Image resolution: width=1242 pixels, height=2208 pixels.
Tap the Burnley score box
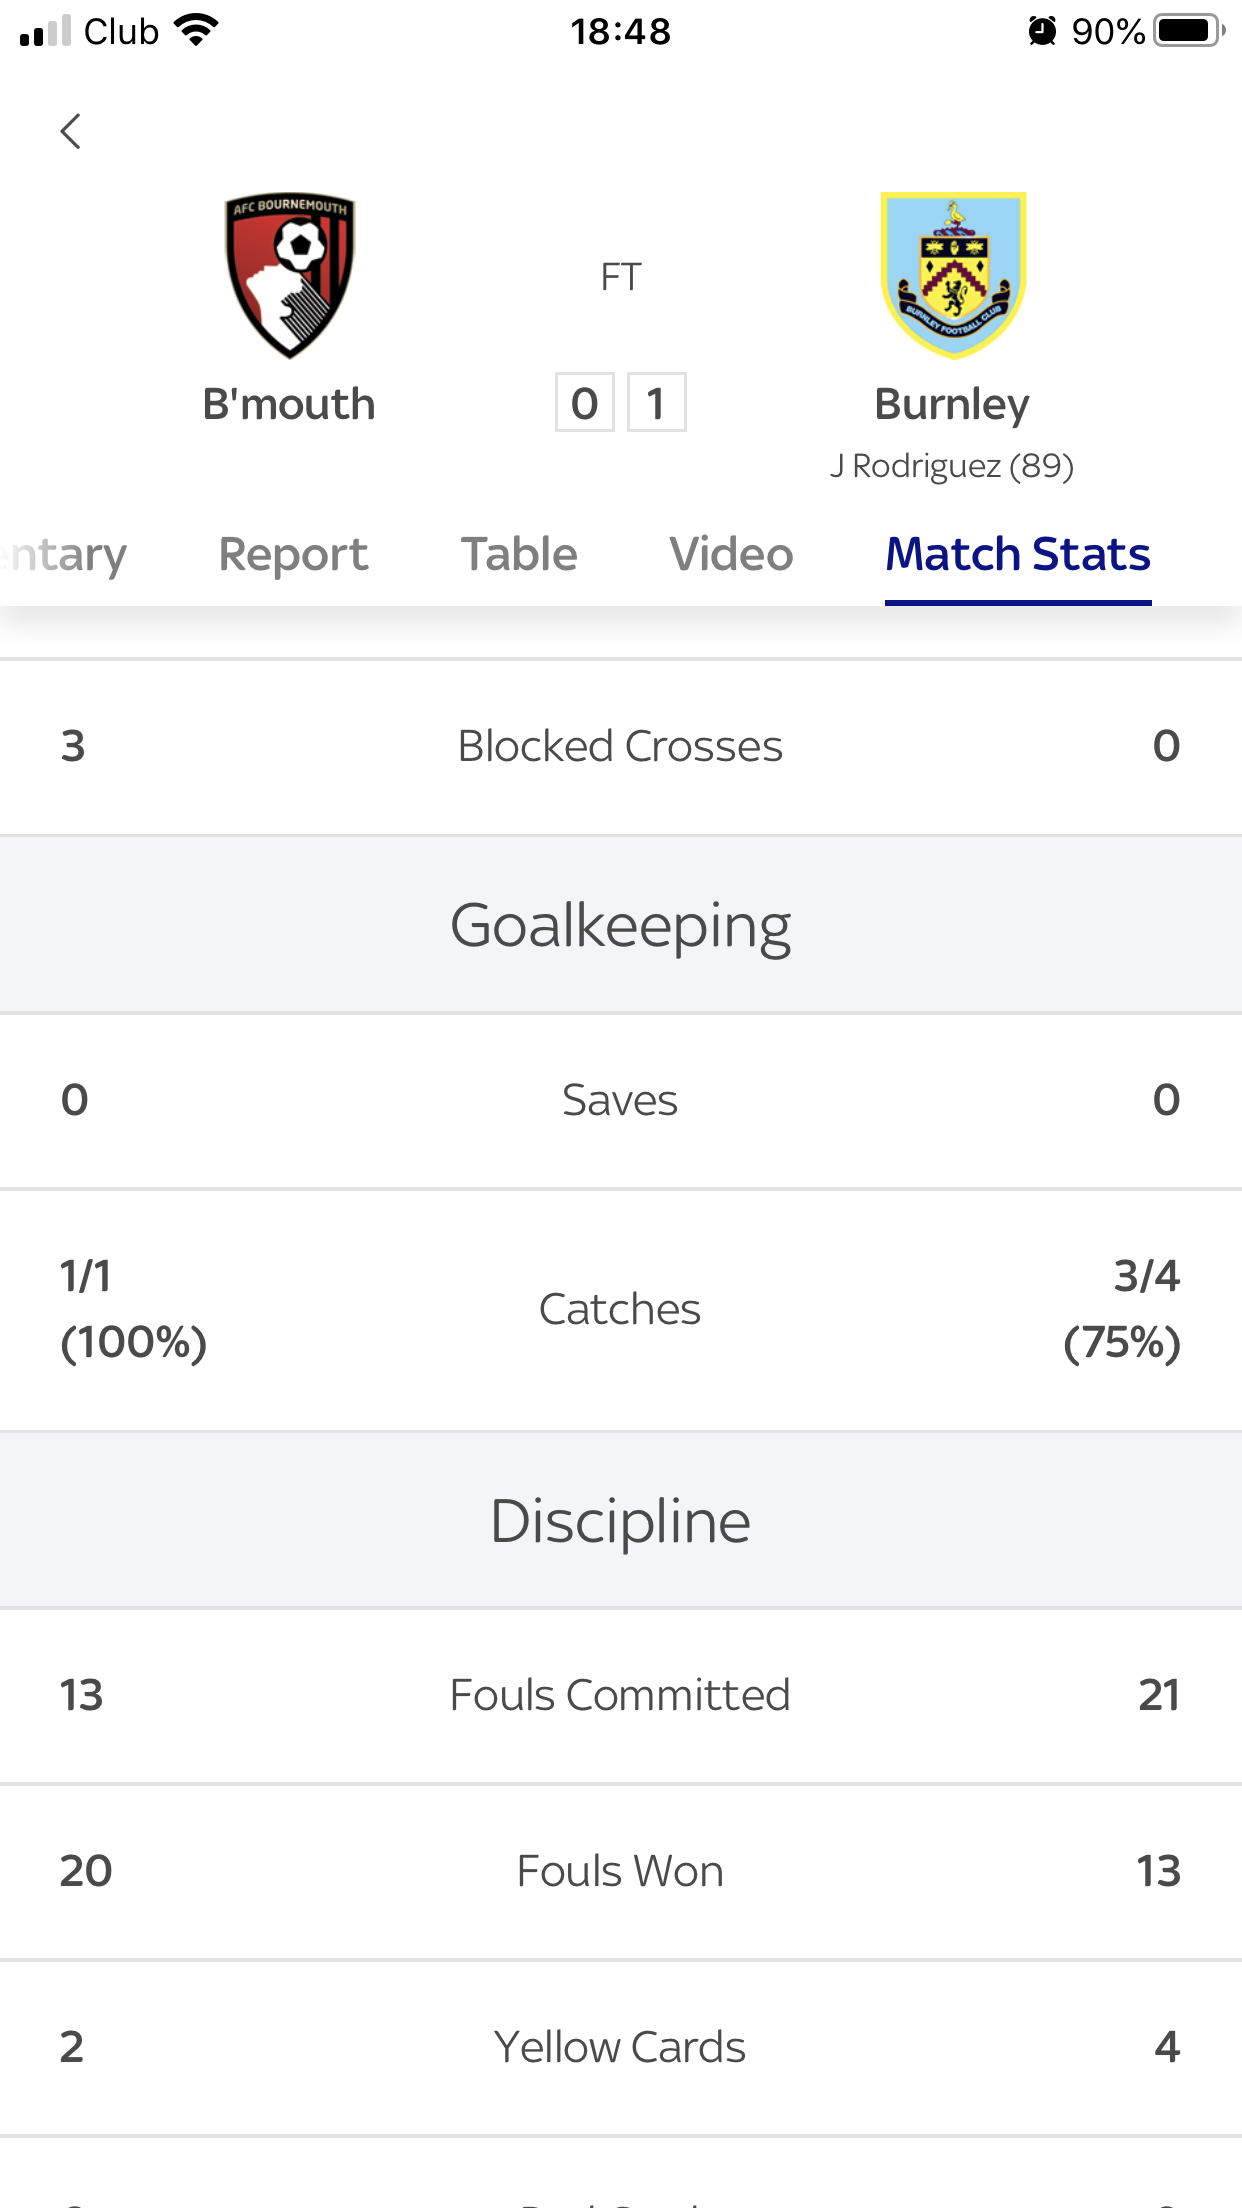[656, 403]
